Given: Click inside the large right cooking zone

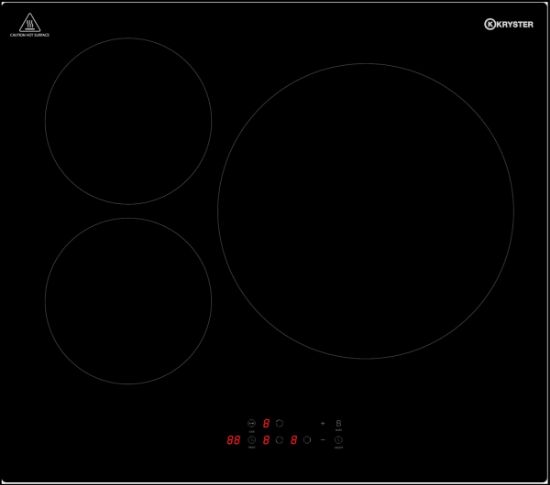Looking at the screenshot, I should 365,211.
